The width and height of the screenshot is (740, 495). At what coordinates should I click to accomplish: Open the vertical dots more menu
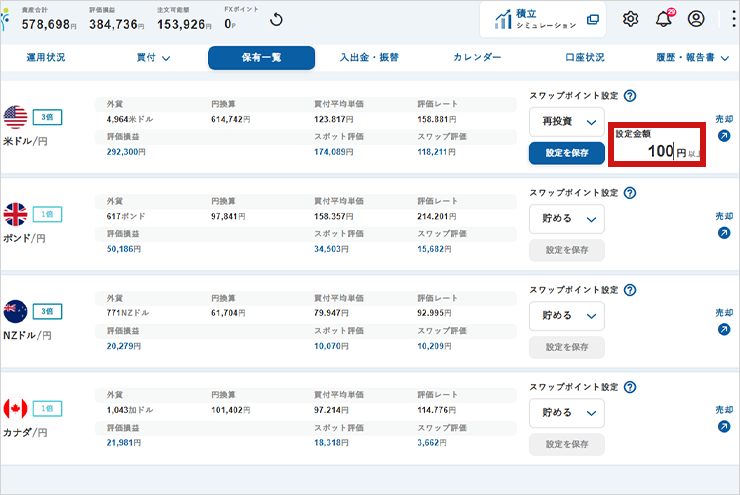click(x=733, y=19)
